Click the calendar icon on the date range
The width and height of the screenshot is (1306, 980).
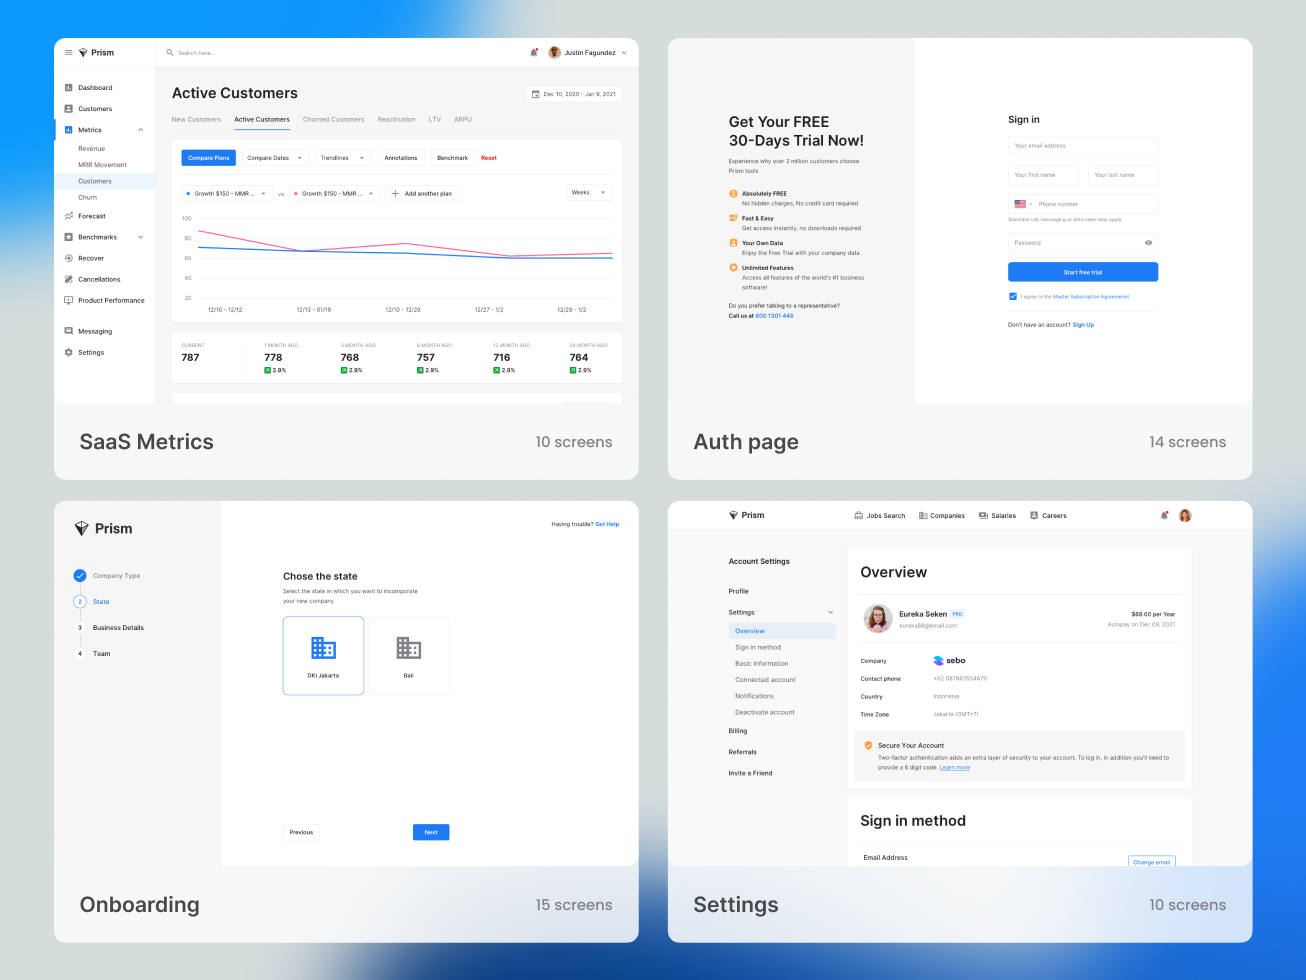(536, 93)
